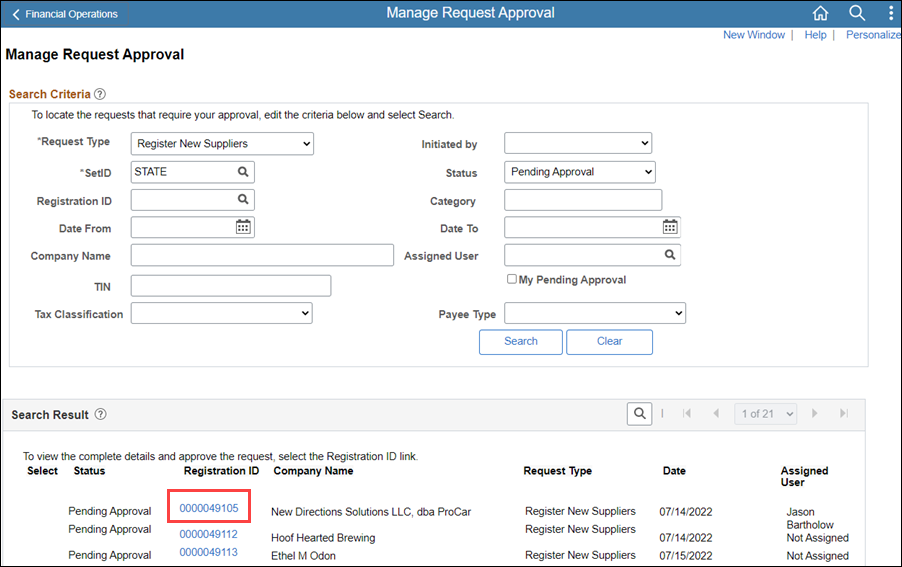Open the Personalize link

point(873,35)
